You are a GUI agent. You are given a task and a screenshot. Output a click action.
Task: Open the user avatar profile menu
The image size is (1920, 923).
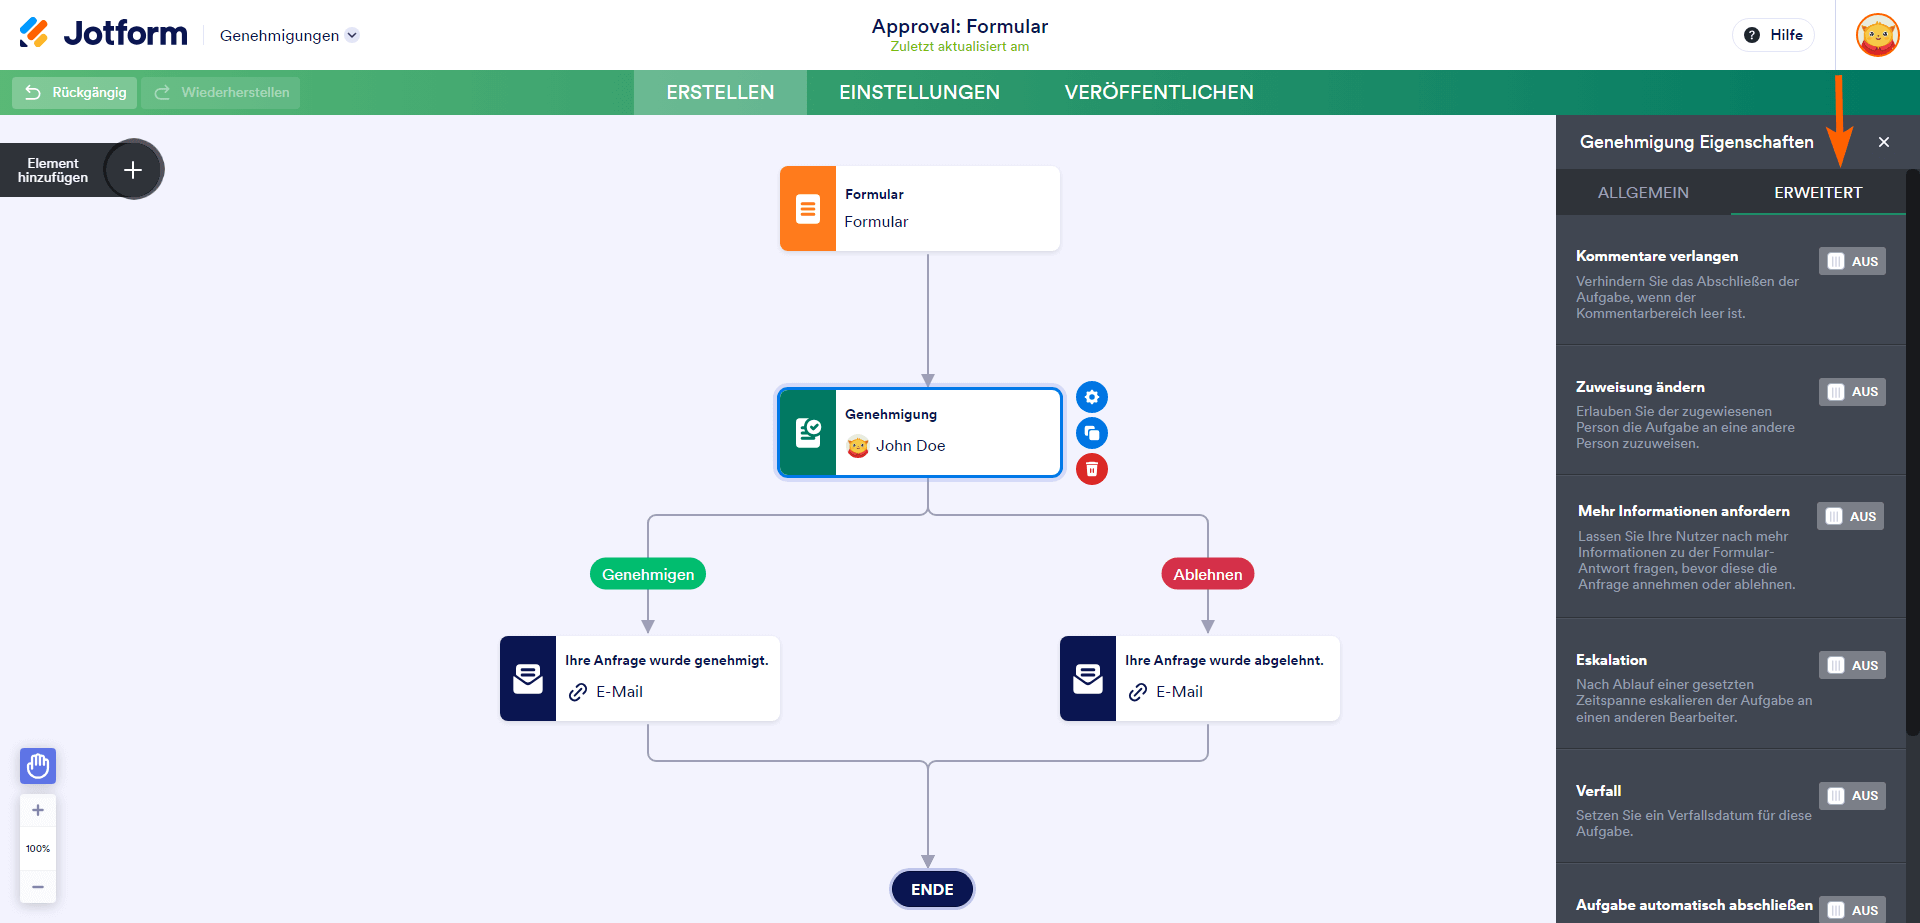click(x=1877, y=35)
